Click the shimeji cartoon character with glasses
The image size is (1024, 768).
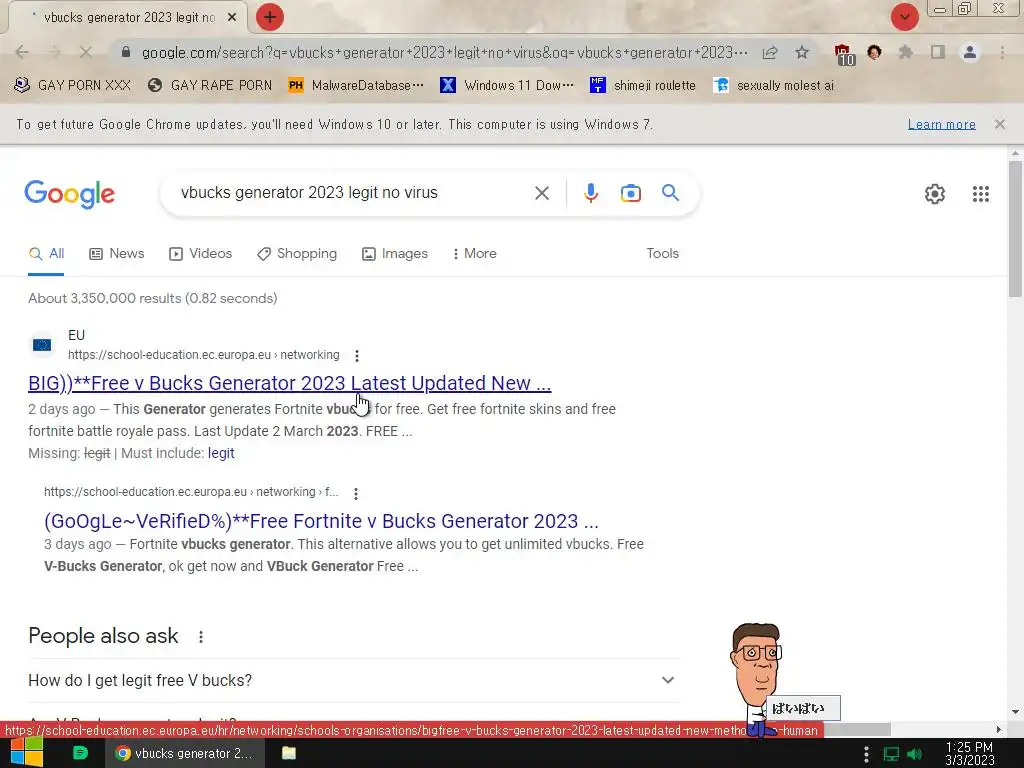point(756,679)
